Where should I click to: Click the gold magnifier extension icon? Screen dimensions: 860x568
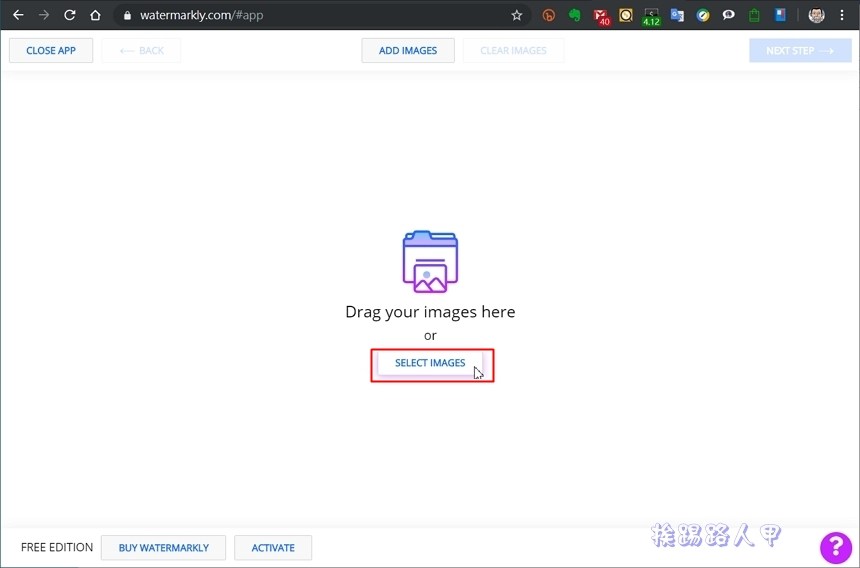tap(626, 15)
